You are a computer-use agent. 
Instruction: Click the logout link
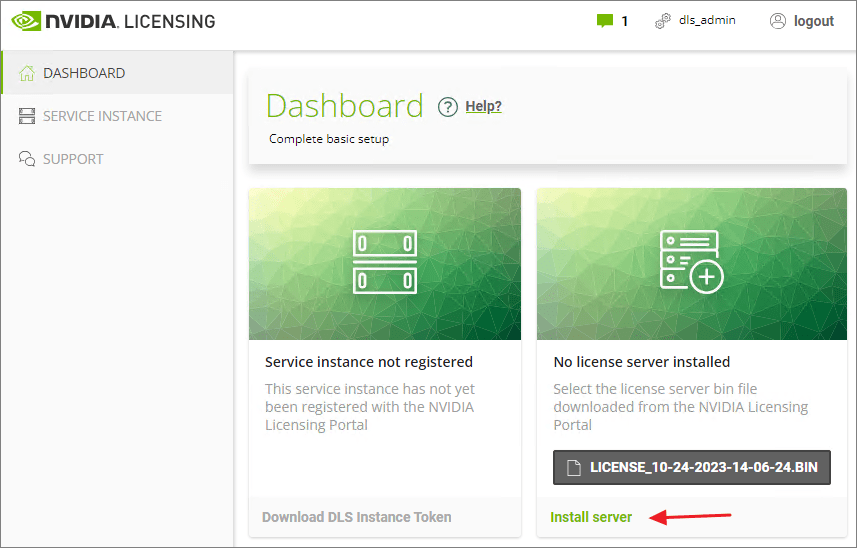[x=813, y=21]
